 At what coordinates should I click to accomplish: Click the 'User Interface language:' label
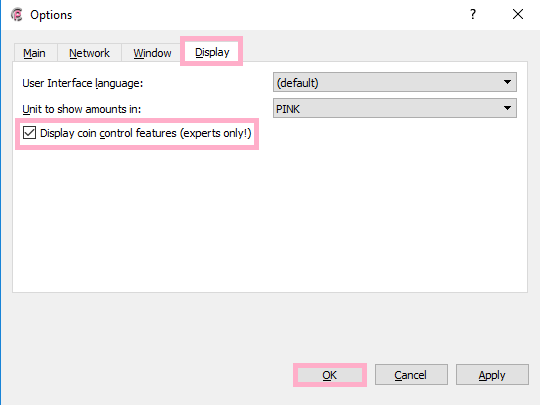click(82, 83)
